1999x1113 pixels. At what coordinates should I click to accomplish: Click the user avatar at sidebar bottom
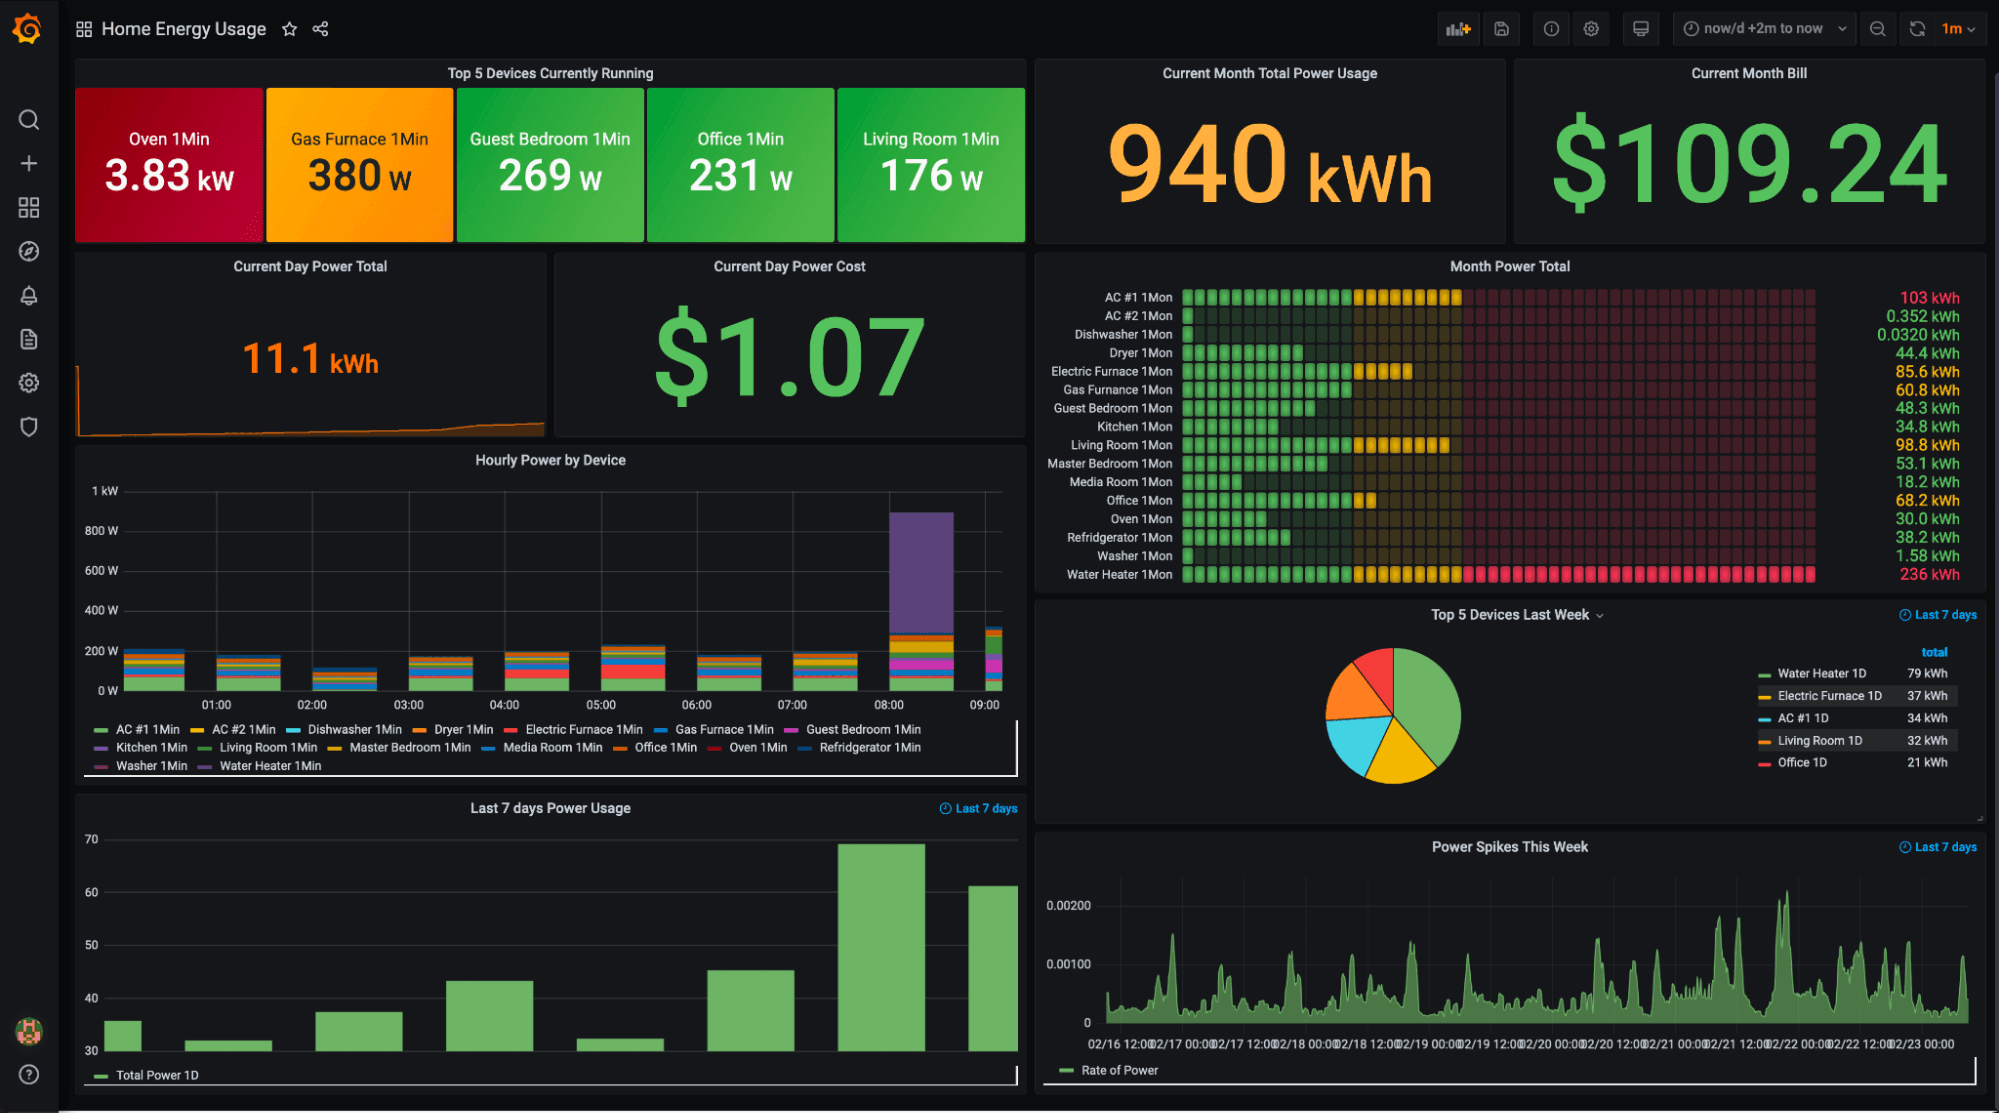[29, 1032]
